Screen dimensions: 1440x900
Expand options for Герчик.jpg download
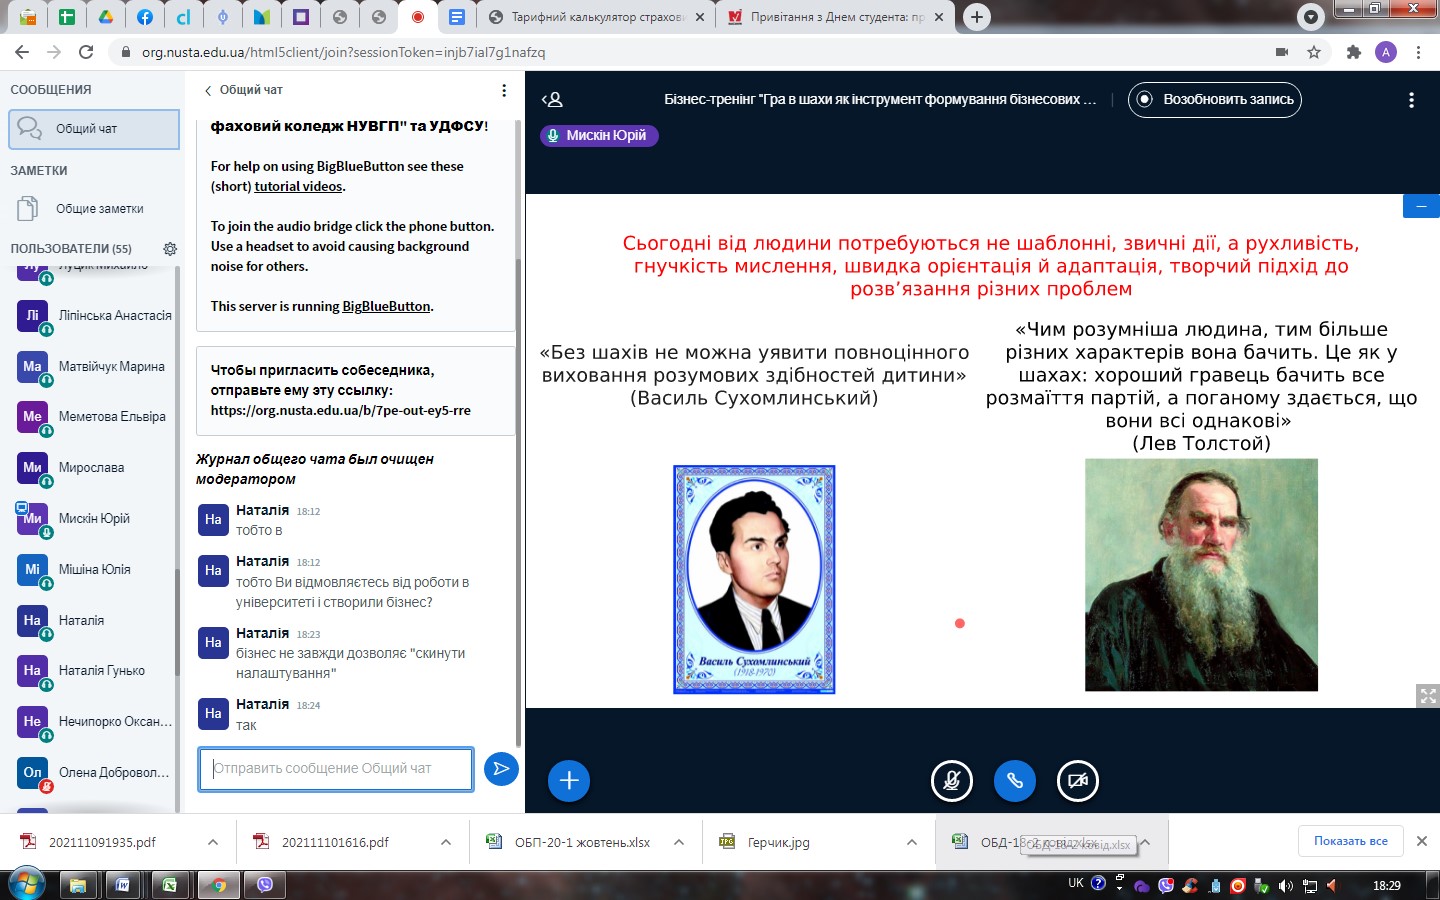(x=912, y=842)
